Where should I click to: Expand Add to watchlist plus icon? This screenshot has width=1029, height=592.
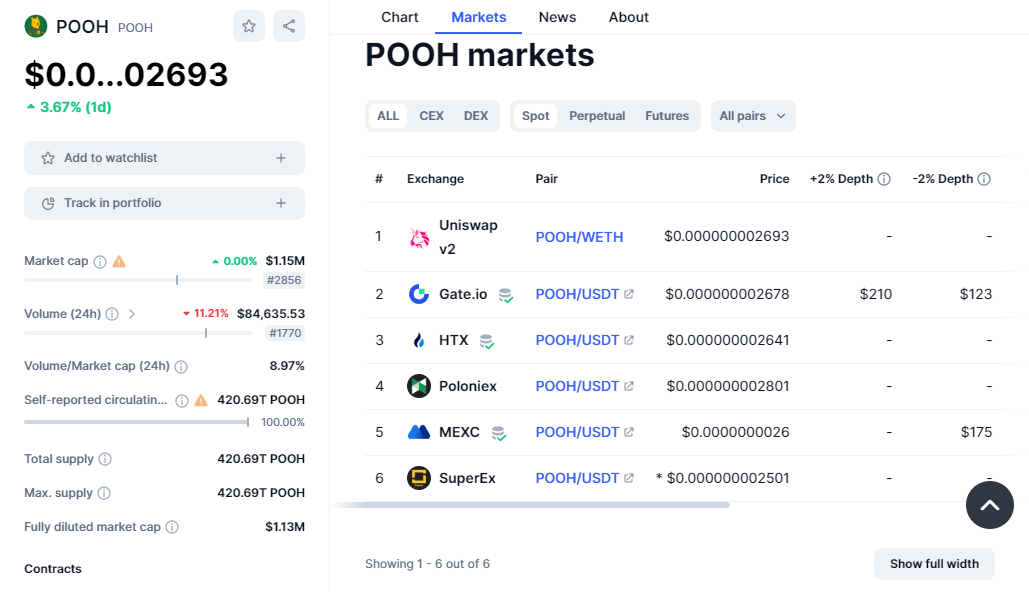click(281, 158)
